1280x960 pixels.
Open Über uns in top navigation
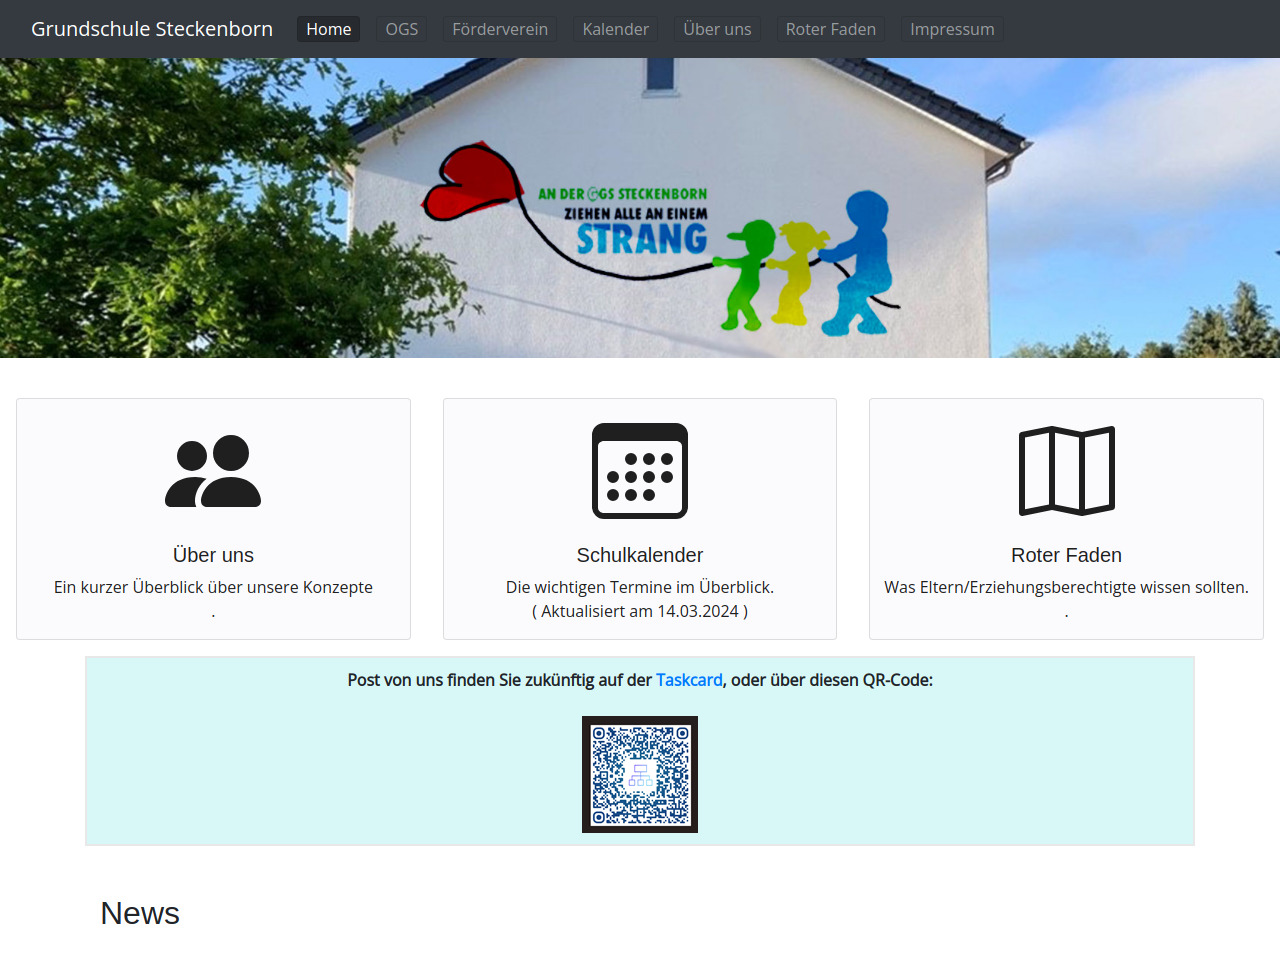[x=717, y=29]
